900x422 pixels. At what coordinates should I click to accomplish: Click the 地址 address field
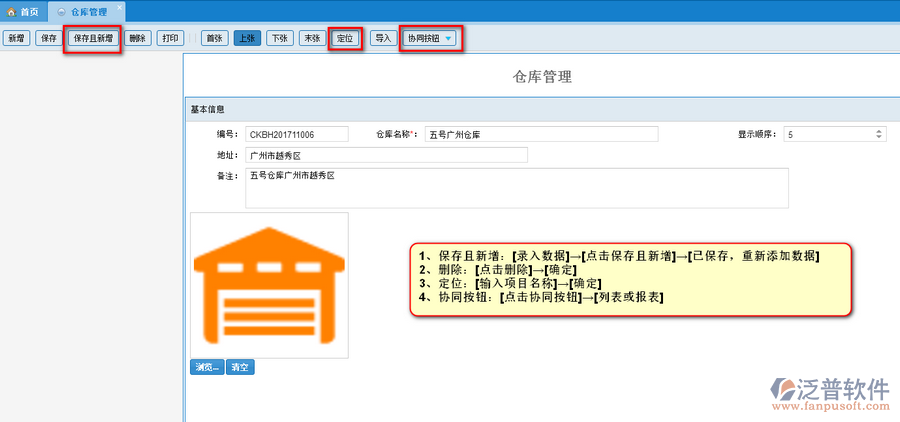(x=385, y=155)
